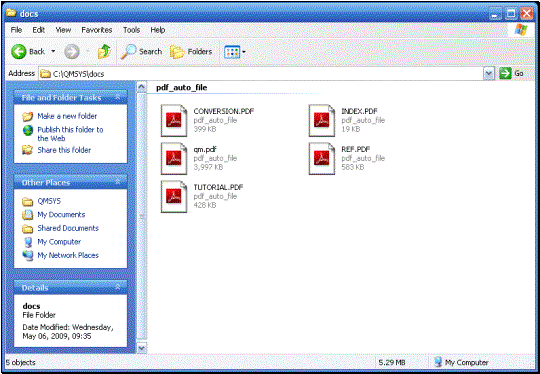The image size is (540, 374).
Task: Select the INDEX.PDF file icon
Action: pos(322,121)
